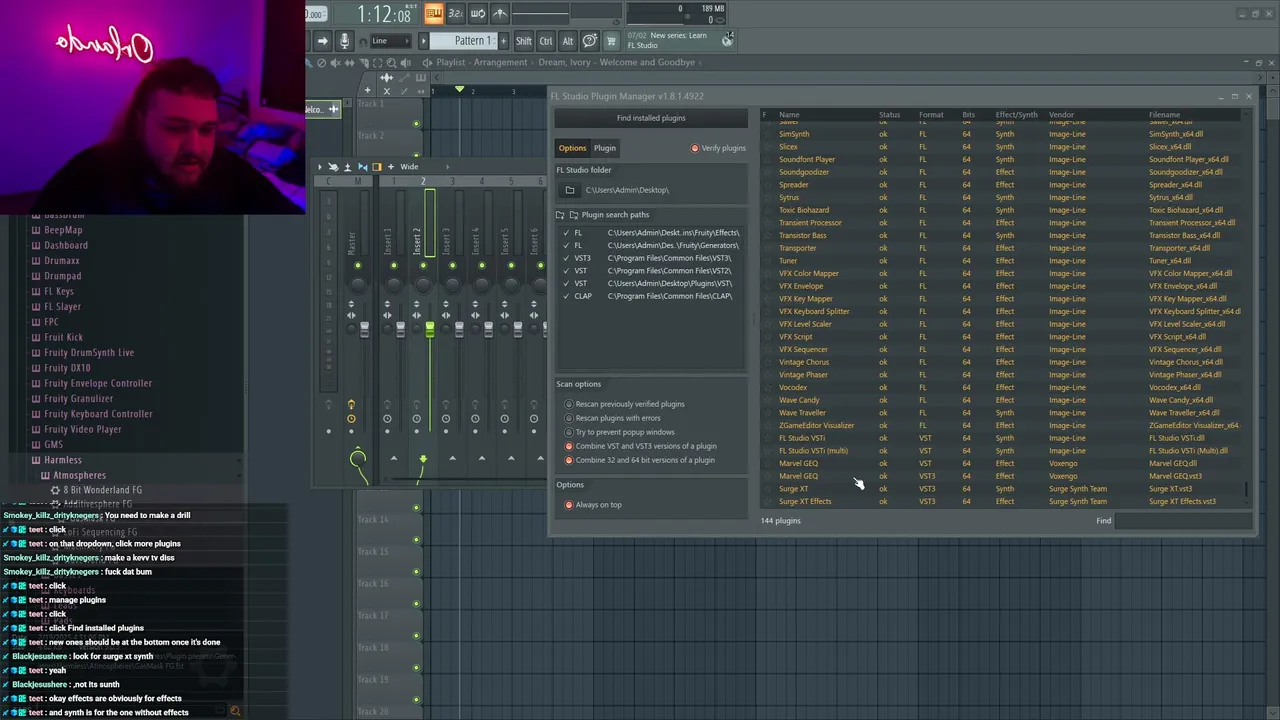
Task: Disable Combine 32 and 64 bit versions
Action: click(640, 460)
